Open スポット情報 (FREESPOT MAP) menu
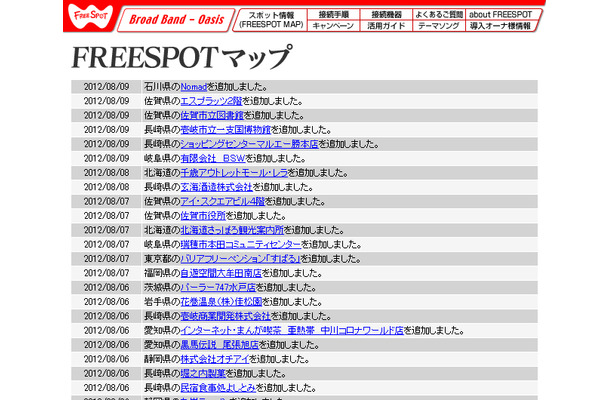Image resolution: width=610 pixels, height=400 pixels. point(271,20)
